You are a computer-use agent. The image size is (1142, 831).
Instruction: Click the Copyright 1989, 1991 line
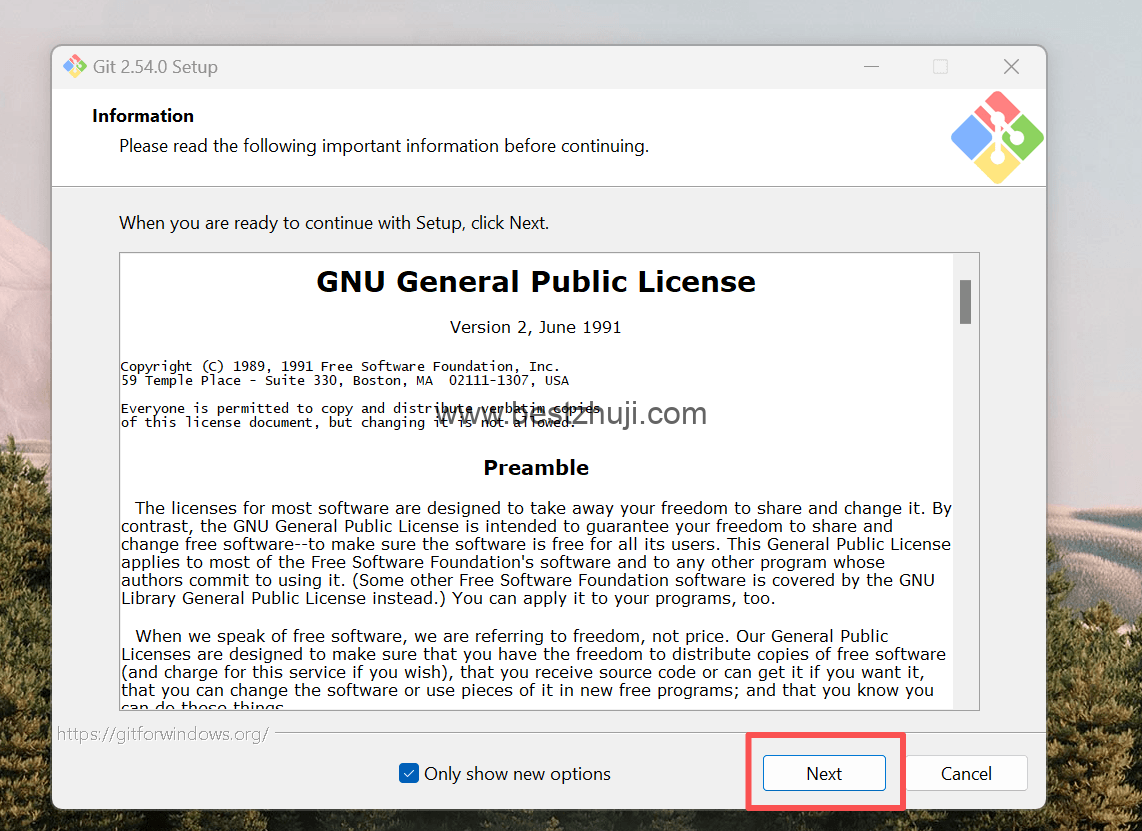point(340,366)
